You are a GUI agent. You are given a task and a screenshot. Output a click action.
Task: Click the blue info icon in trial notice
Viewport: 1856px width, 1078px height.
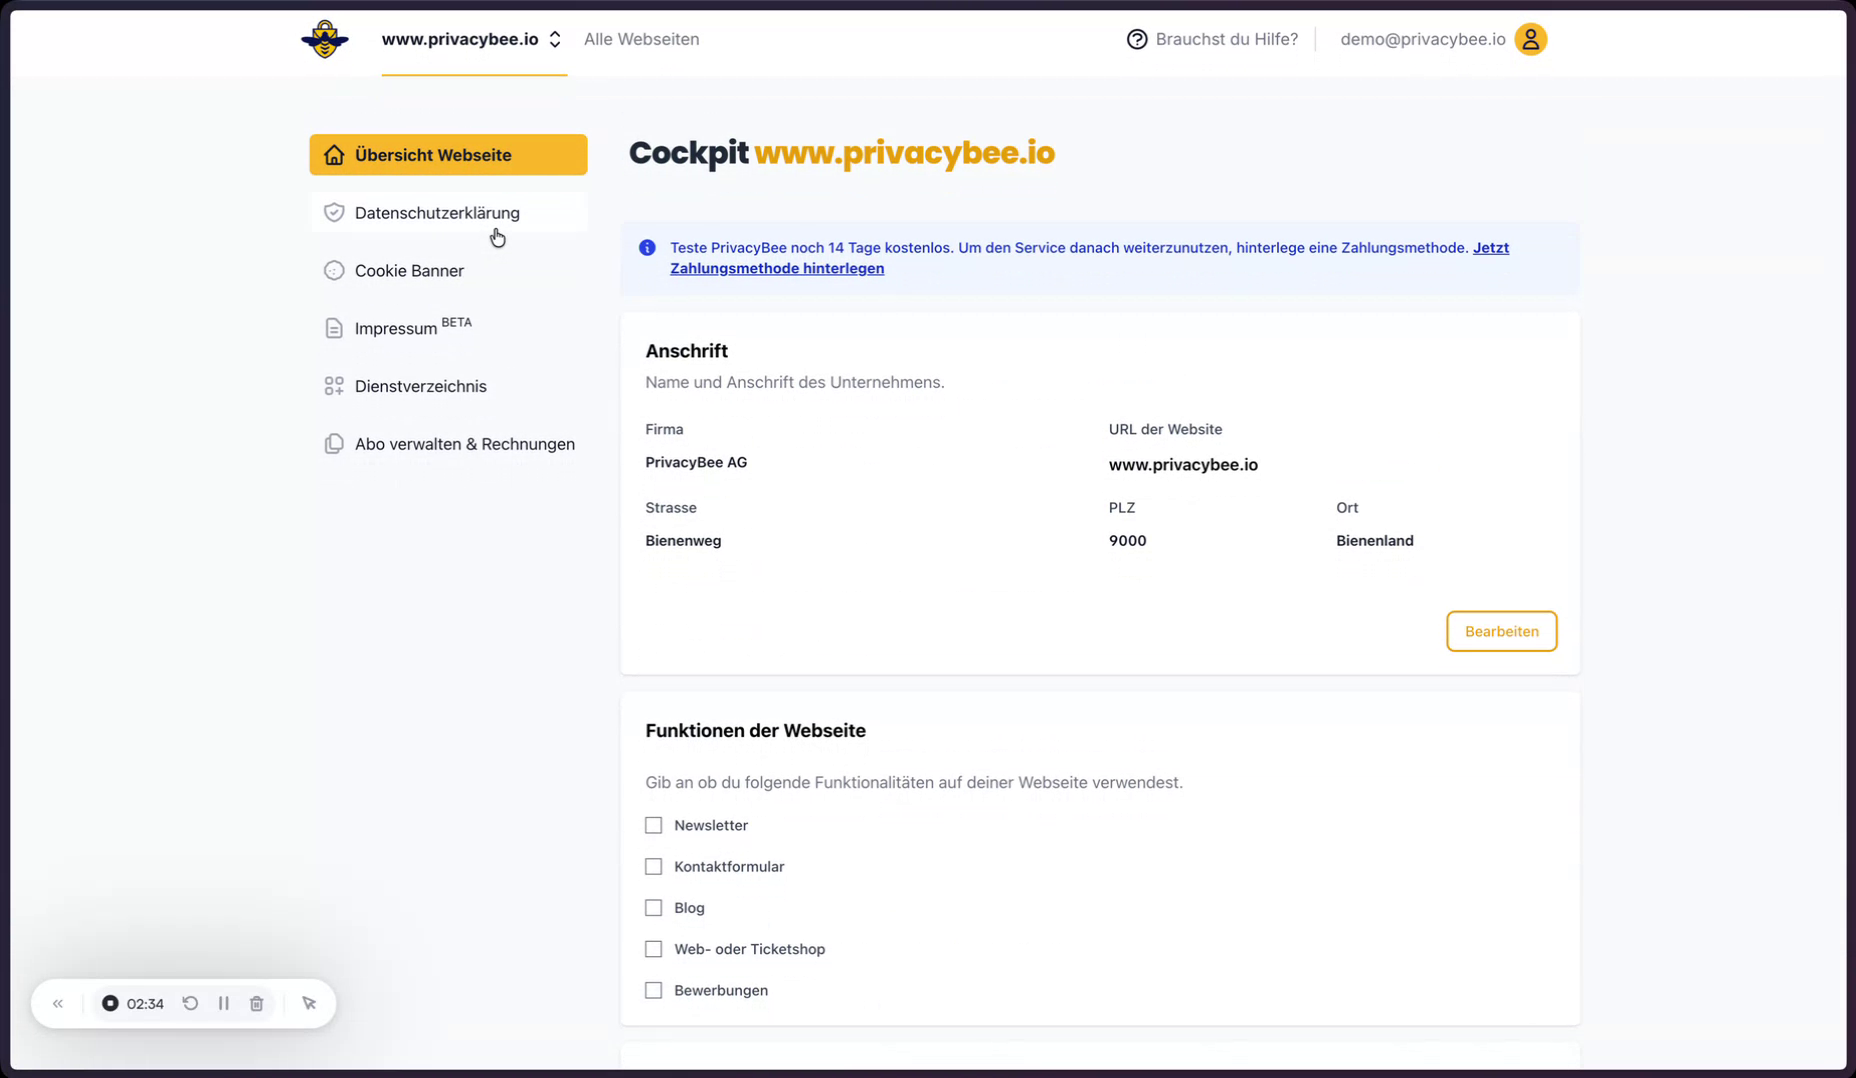pyautogui.click(x=647, y=248)
